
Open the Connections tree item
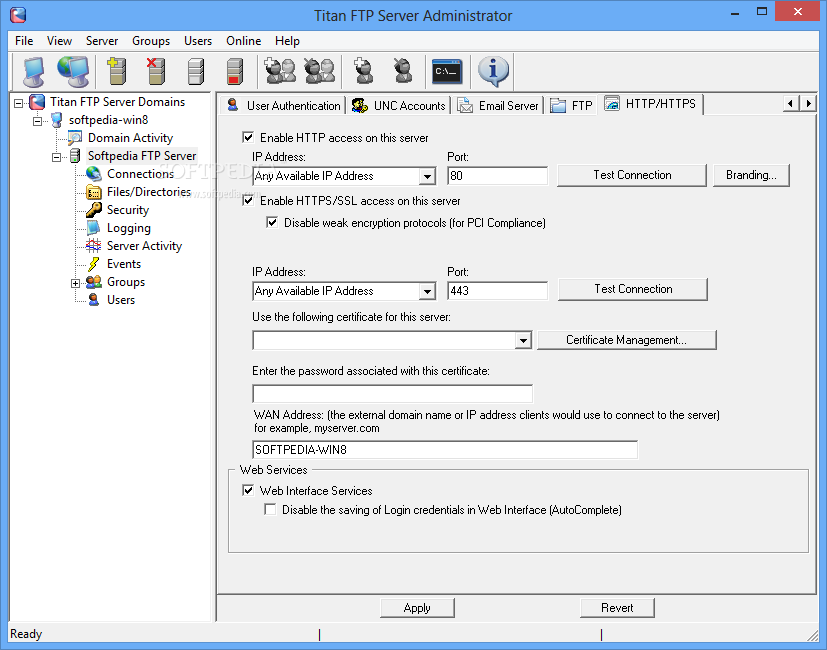tap(140, 174)
